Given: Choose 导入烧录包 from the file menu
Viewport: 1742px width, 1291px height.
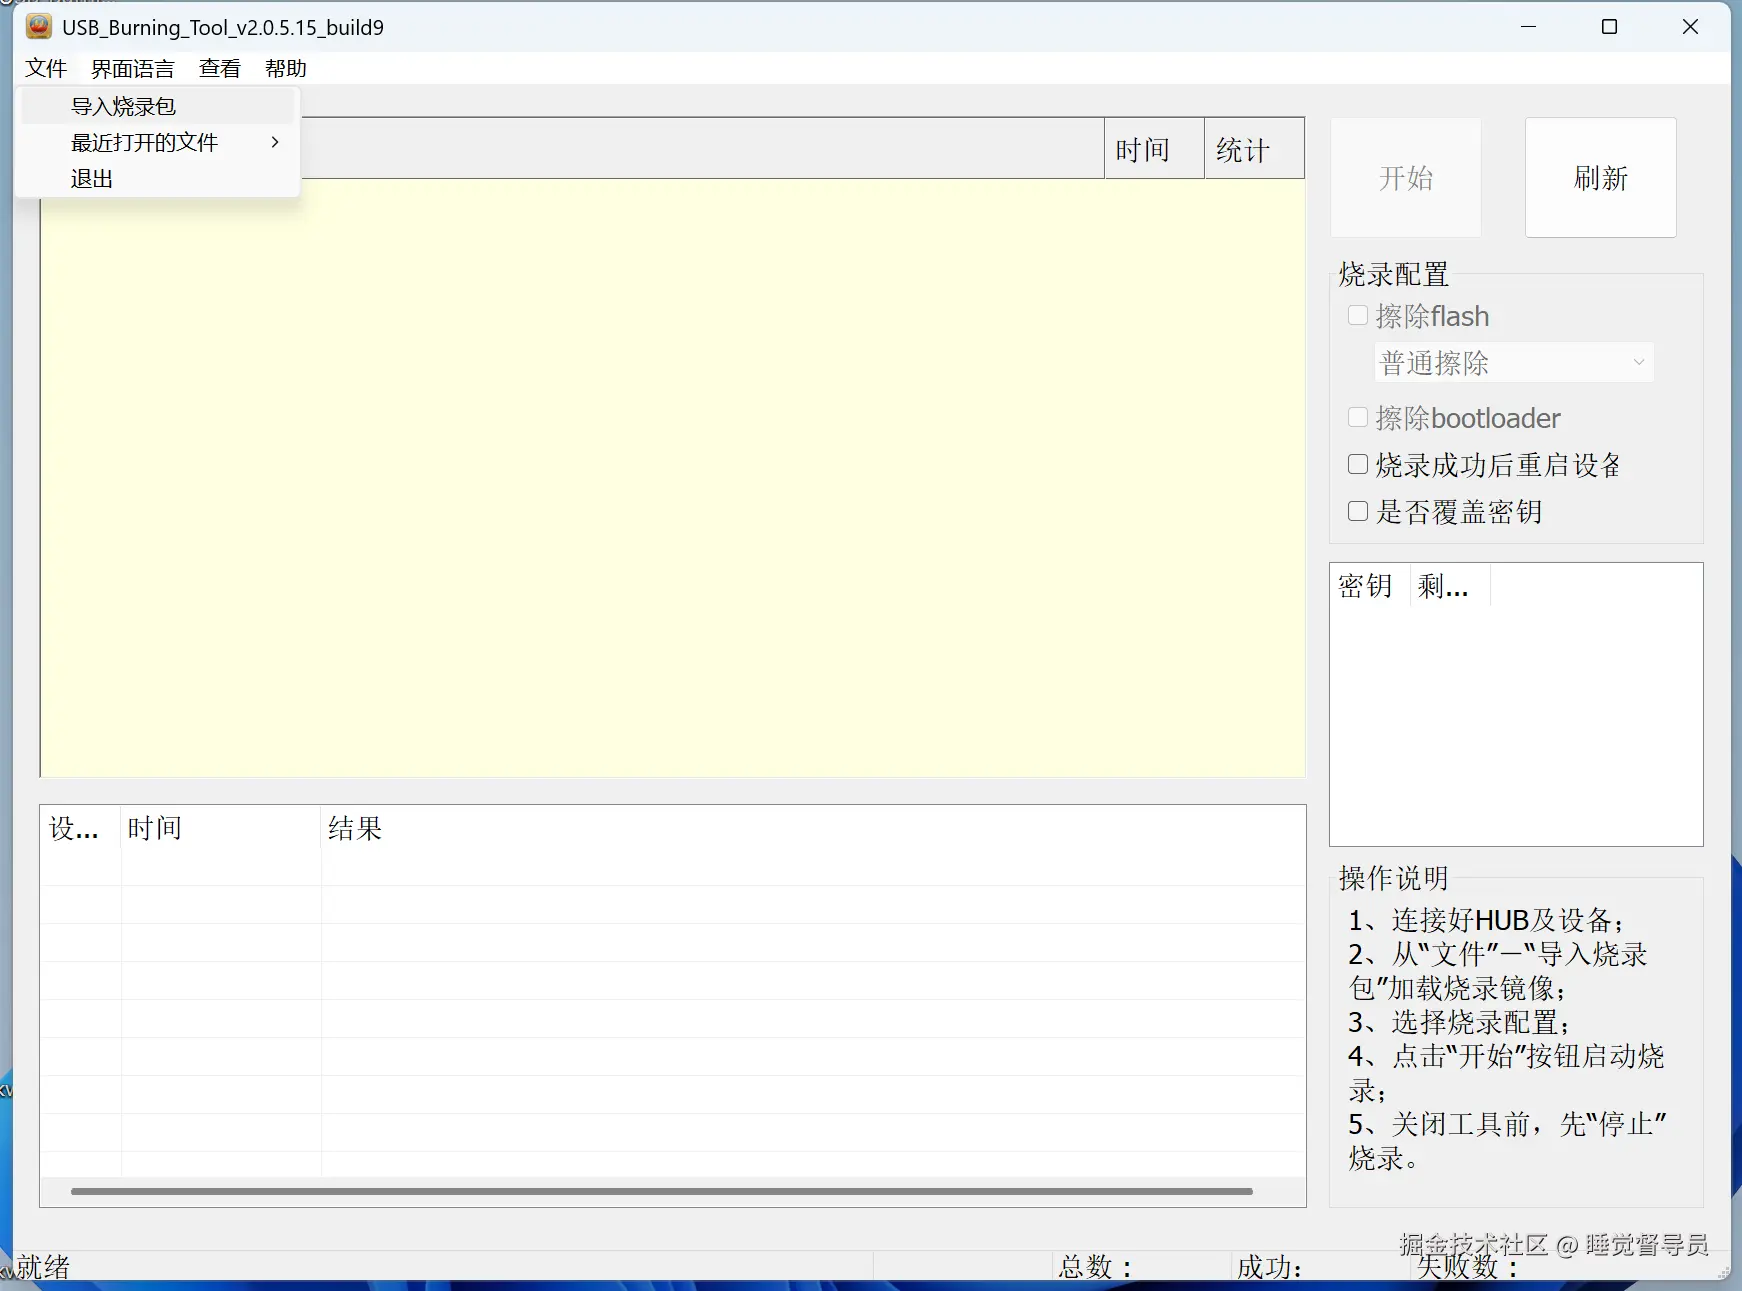Looking at the screenshot, I should pyautogui.click(x=158, y=106).
